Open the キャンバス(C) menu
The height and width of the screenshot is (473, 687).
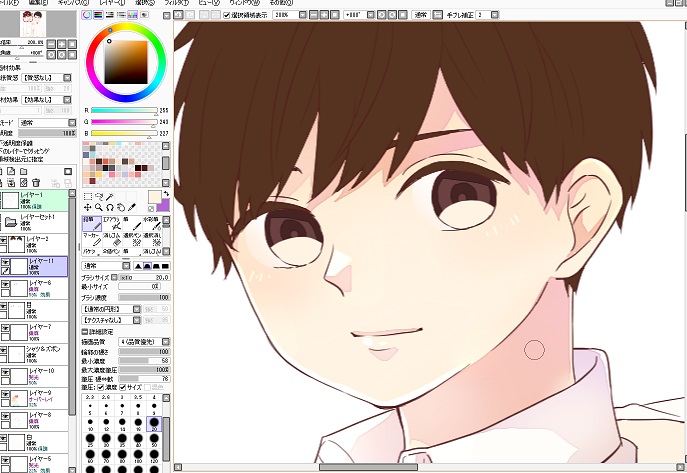pyautogui.click(x=73, y=2)
